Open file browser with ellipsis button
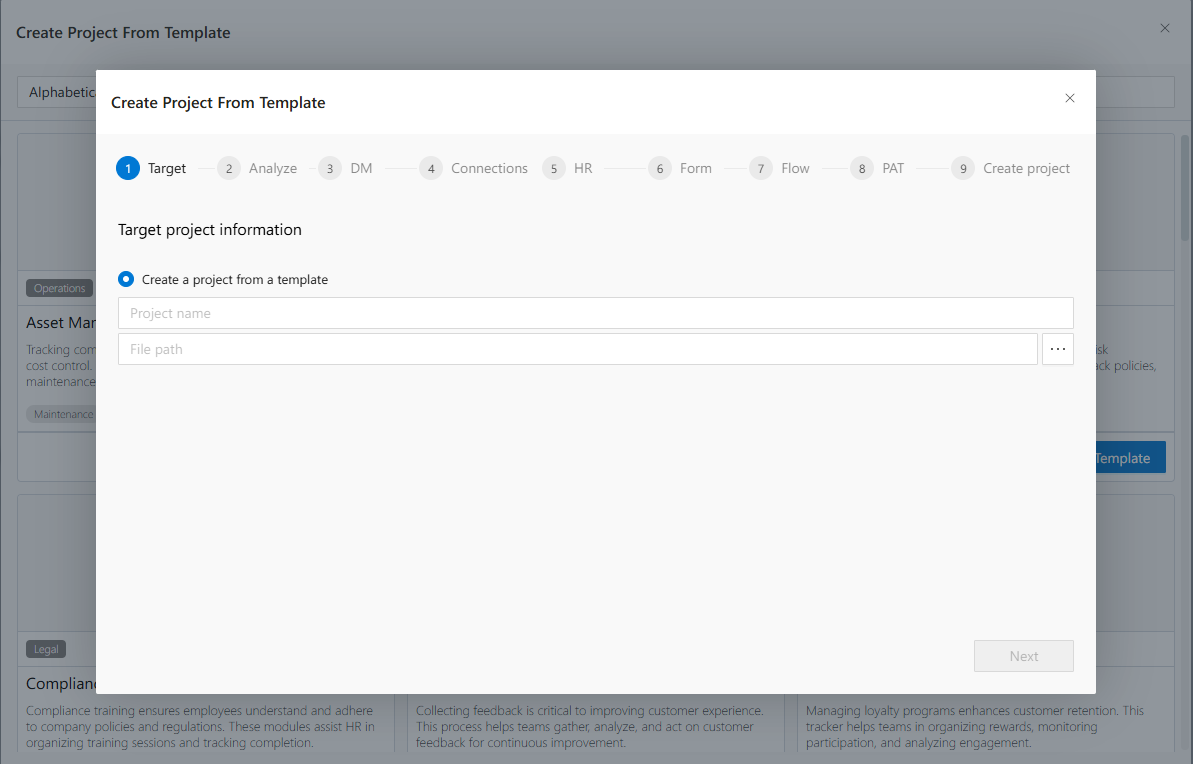Image resolution: width=1193 pixels, height=764 pixels. [x=1058, y=349]
